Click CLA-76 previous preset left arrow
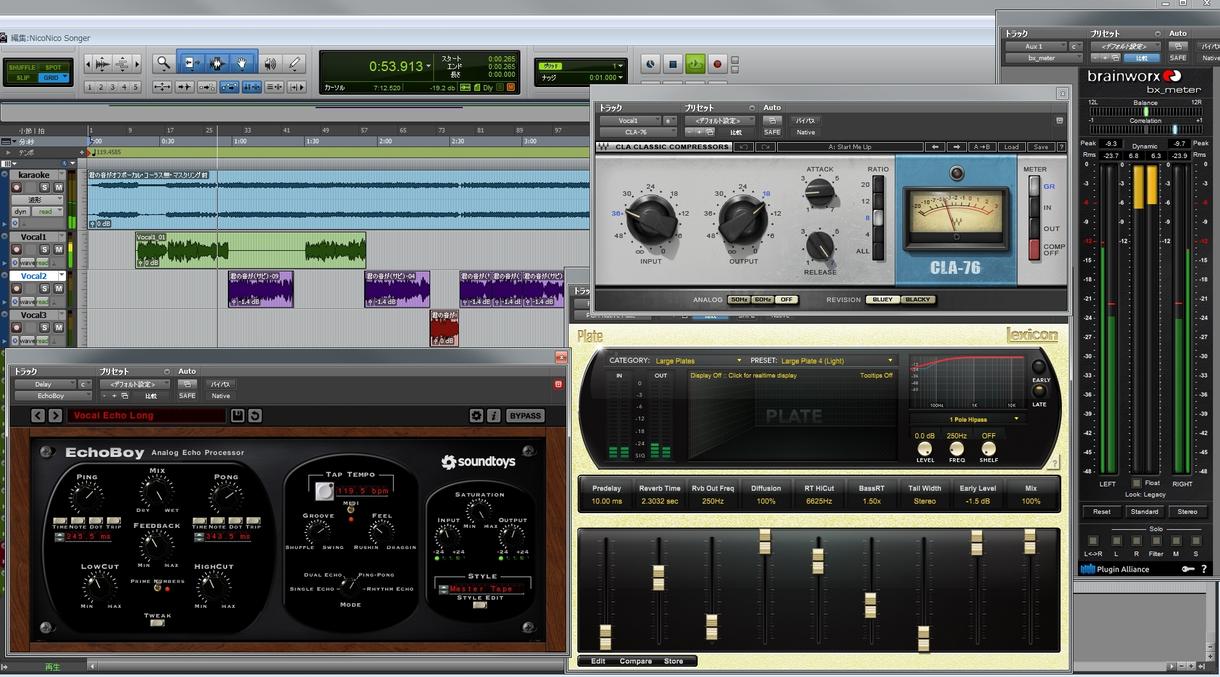 [936, 147]
